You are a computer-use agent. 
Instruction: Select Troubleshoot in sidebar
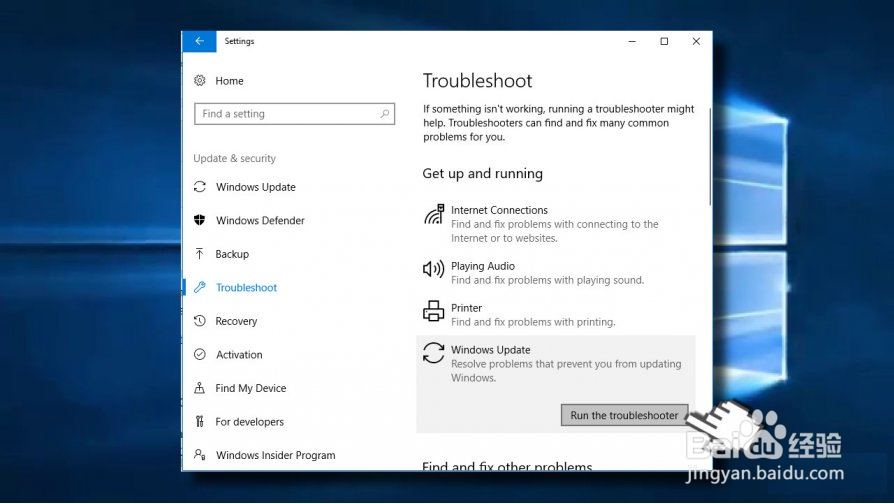[246, 288]
